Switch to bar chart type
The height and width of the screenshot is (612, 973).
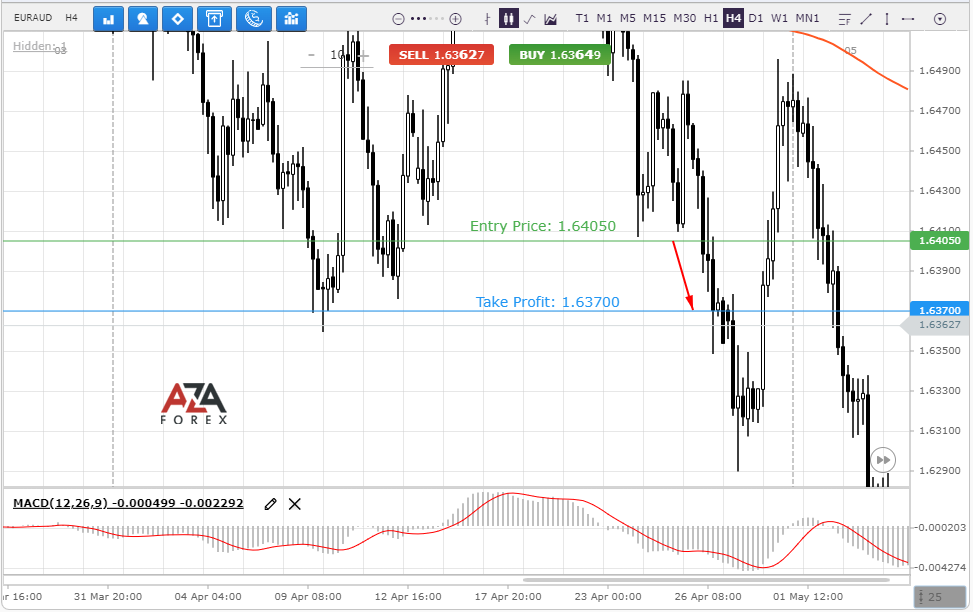[x=487, y=19]
